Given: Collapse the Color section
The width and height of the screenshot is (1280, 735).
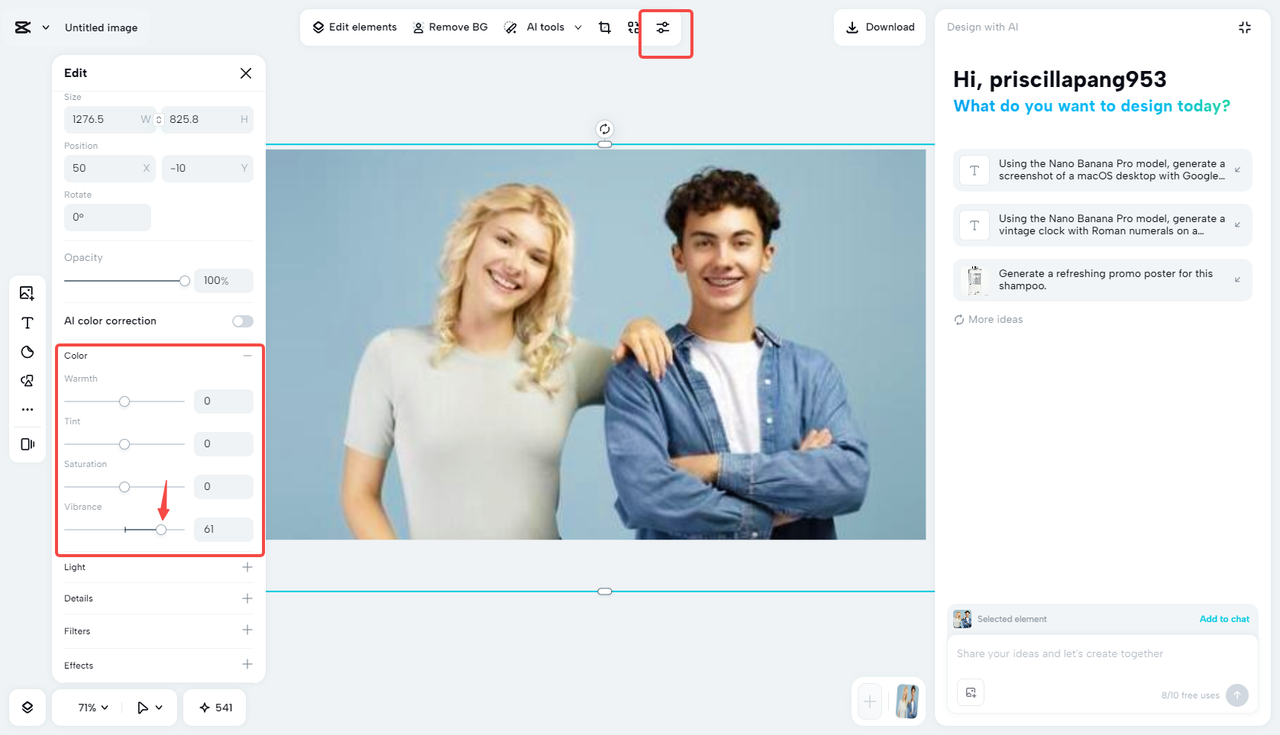Looking at the screenshot, I should 247,356.
